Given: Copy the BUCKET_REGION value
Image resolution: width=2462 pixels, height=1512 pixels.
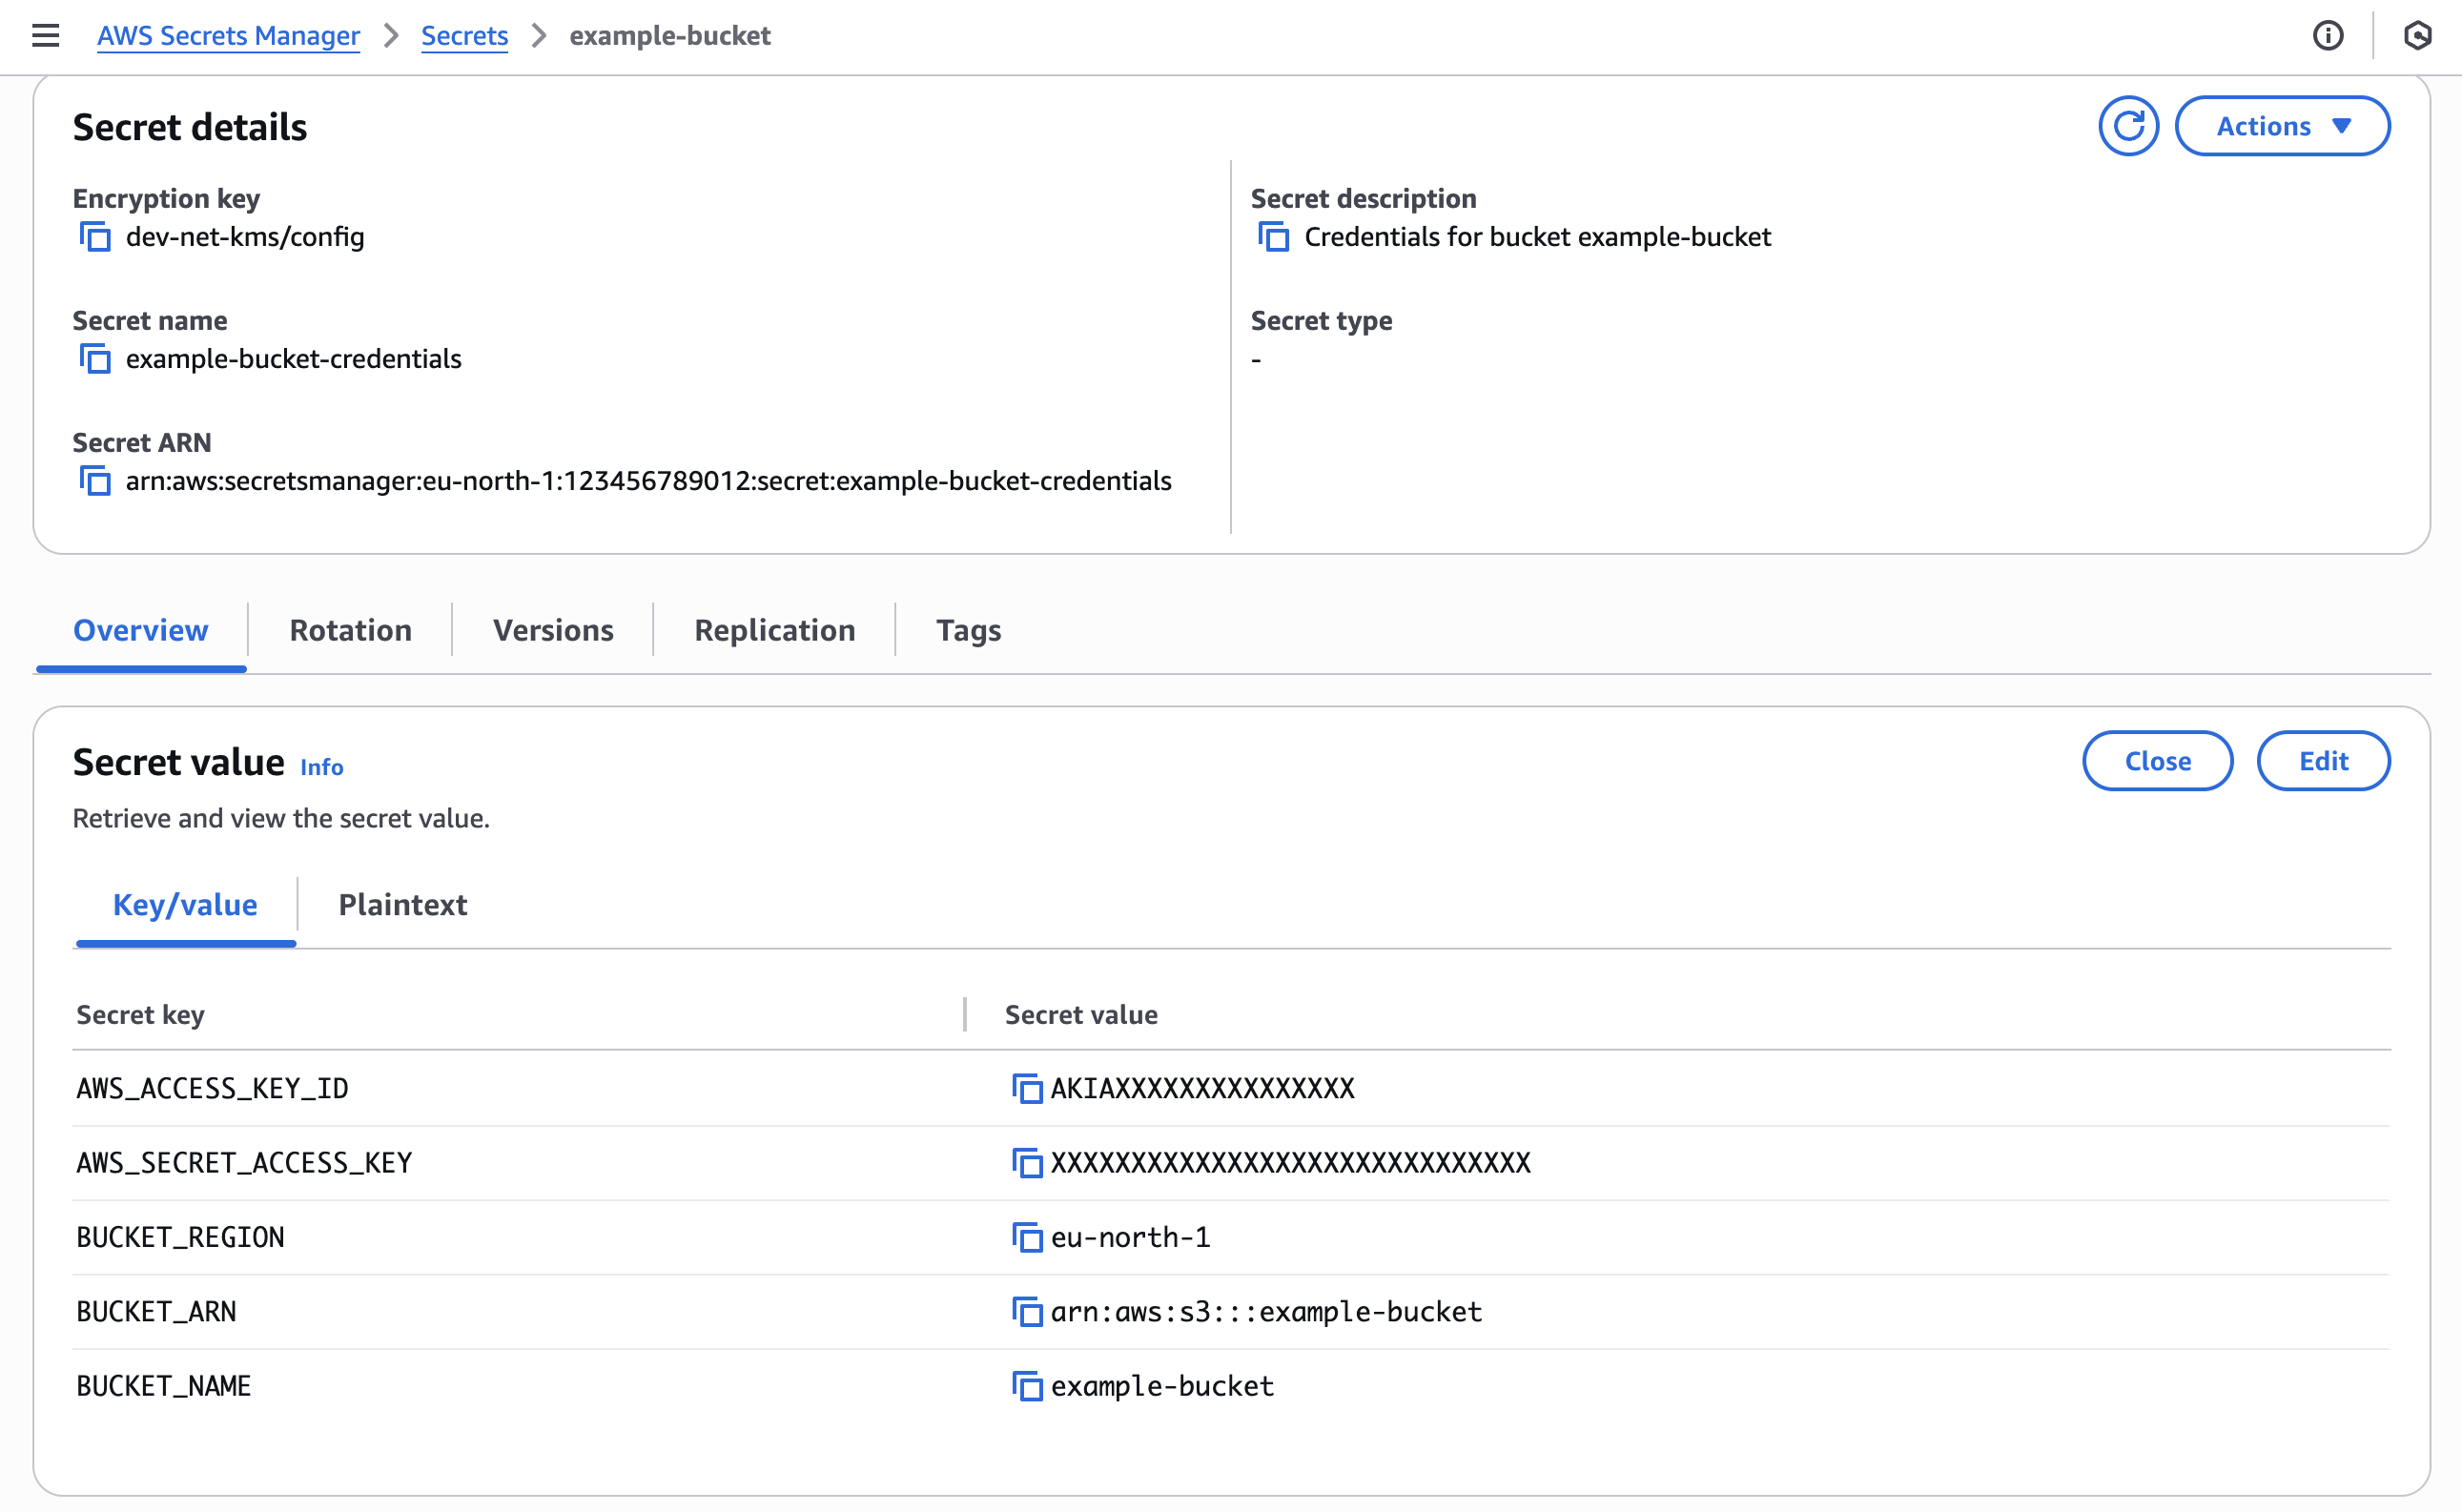Looking at the screenshot, I should click(1026, 1237).
